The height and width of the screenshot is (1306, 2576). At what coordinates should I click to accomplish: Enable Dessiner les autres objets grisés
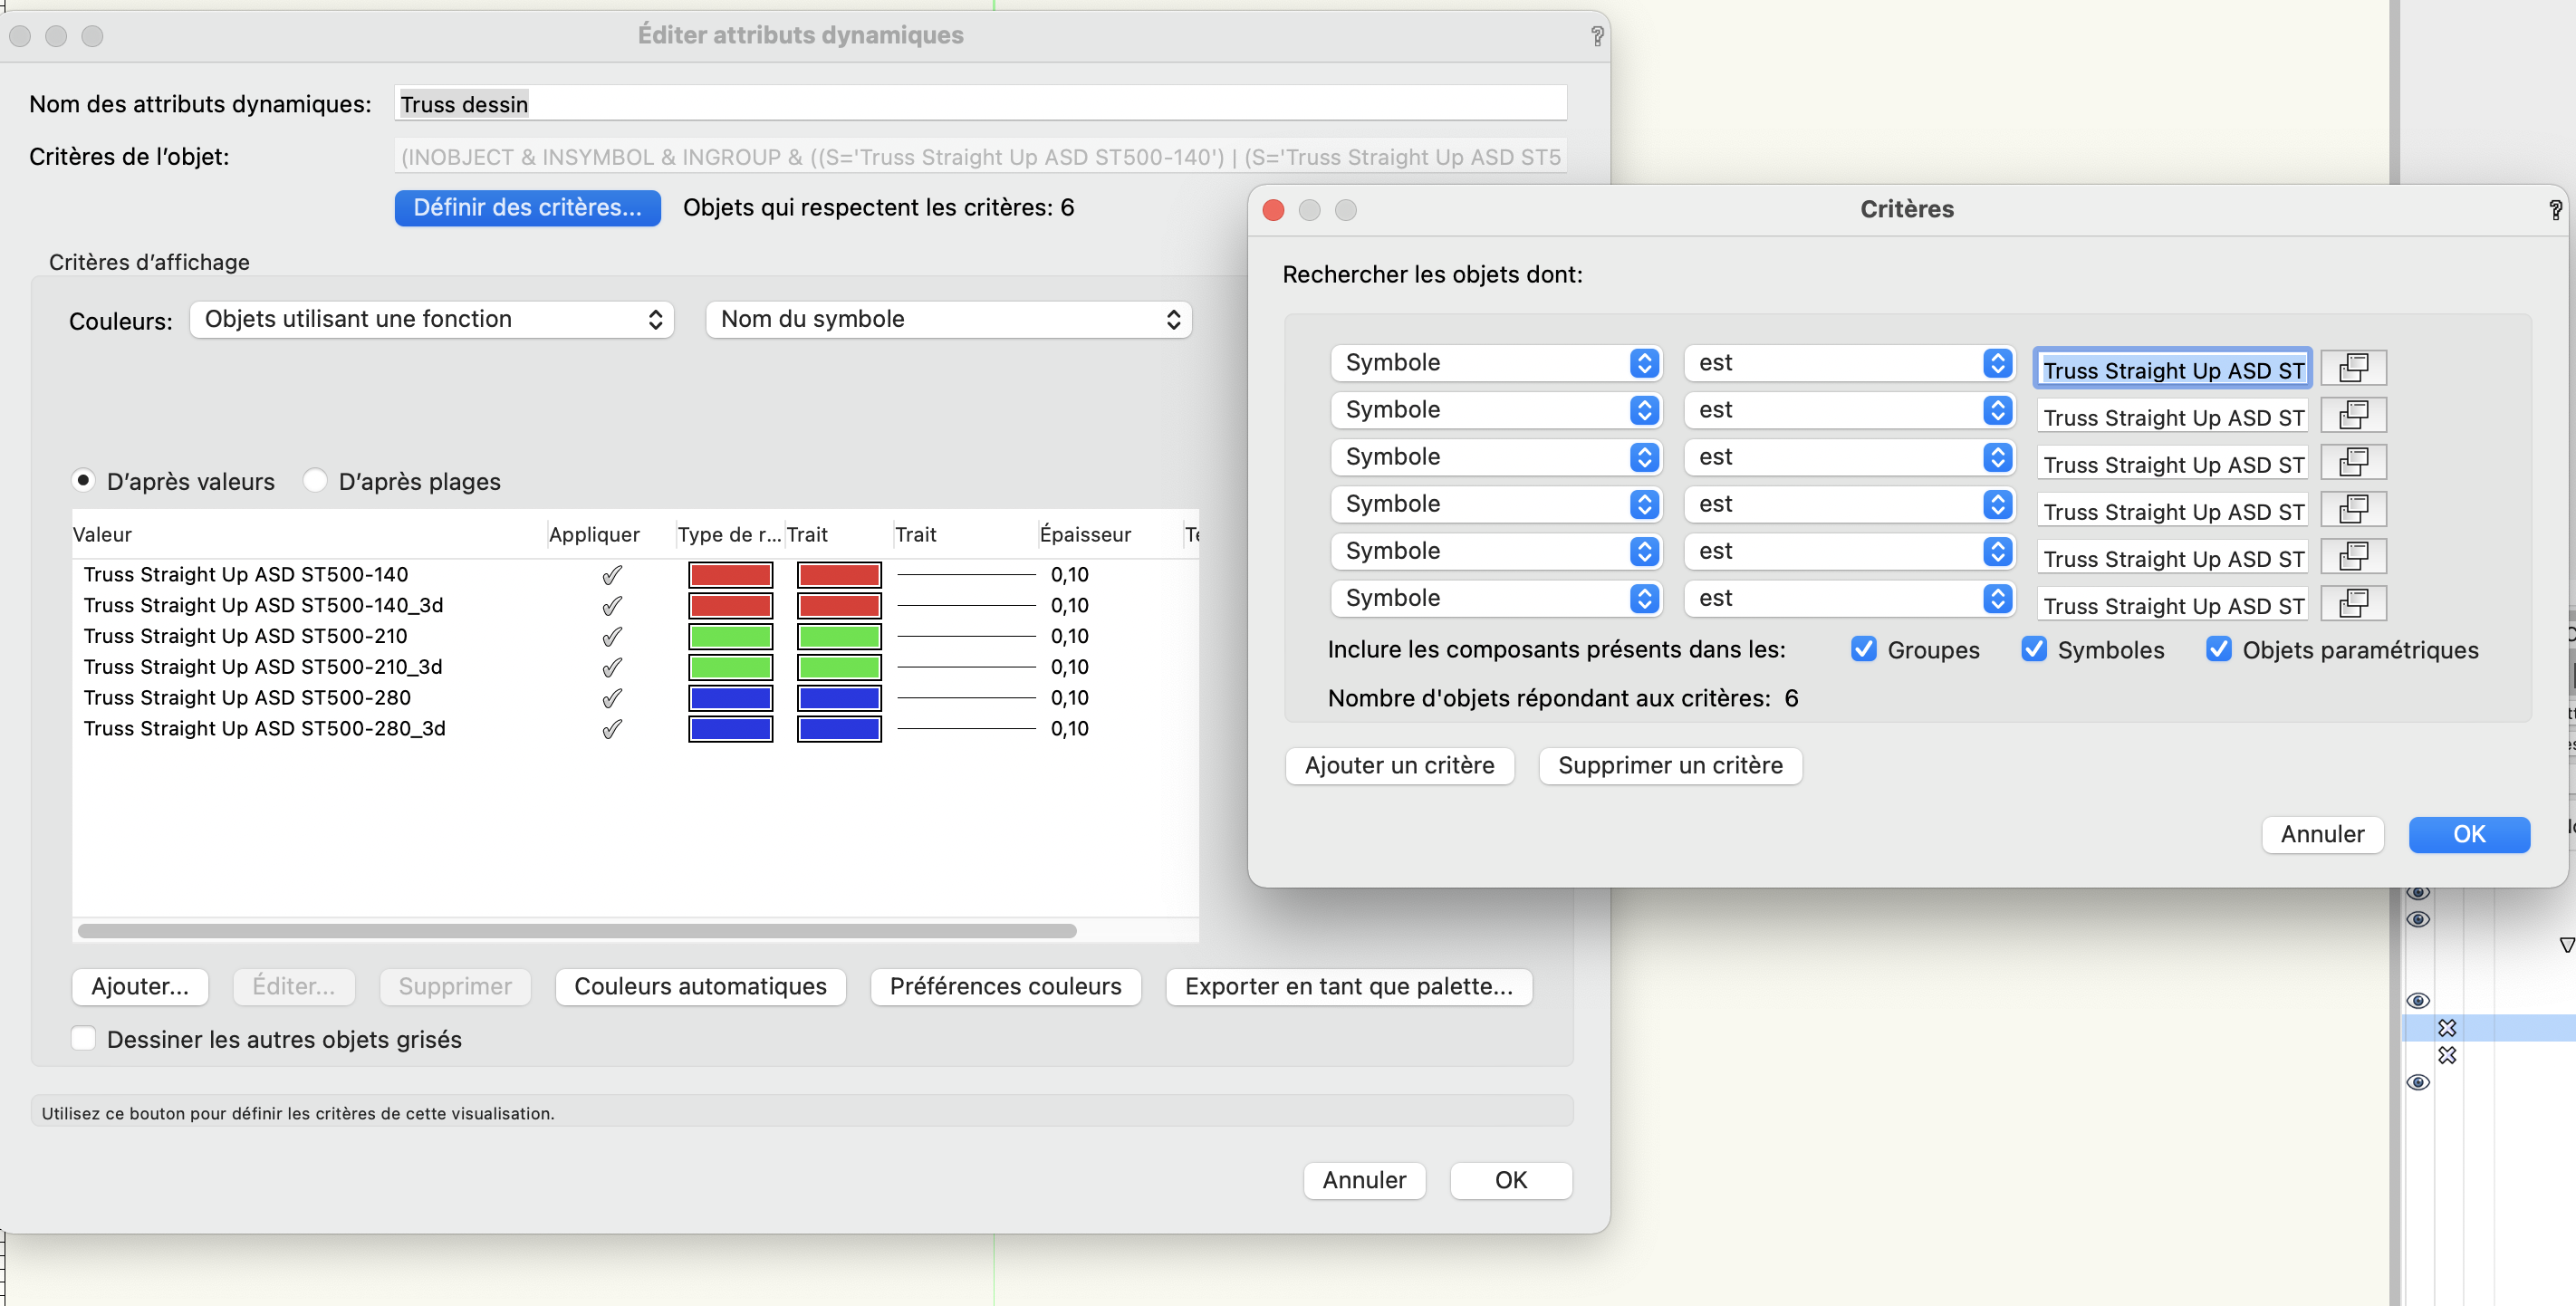[84, 1039]
